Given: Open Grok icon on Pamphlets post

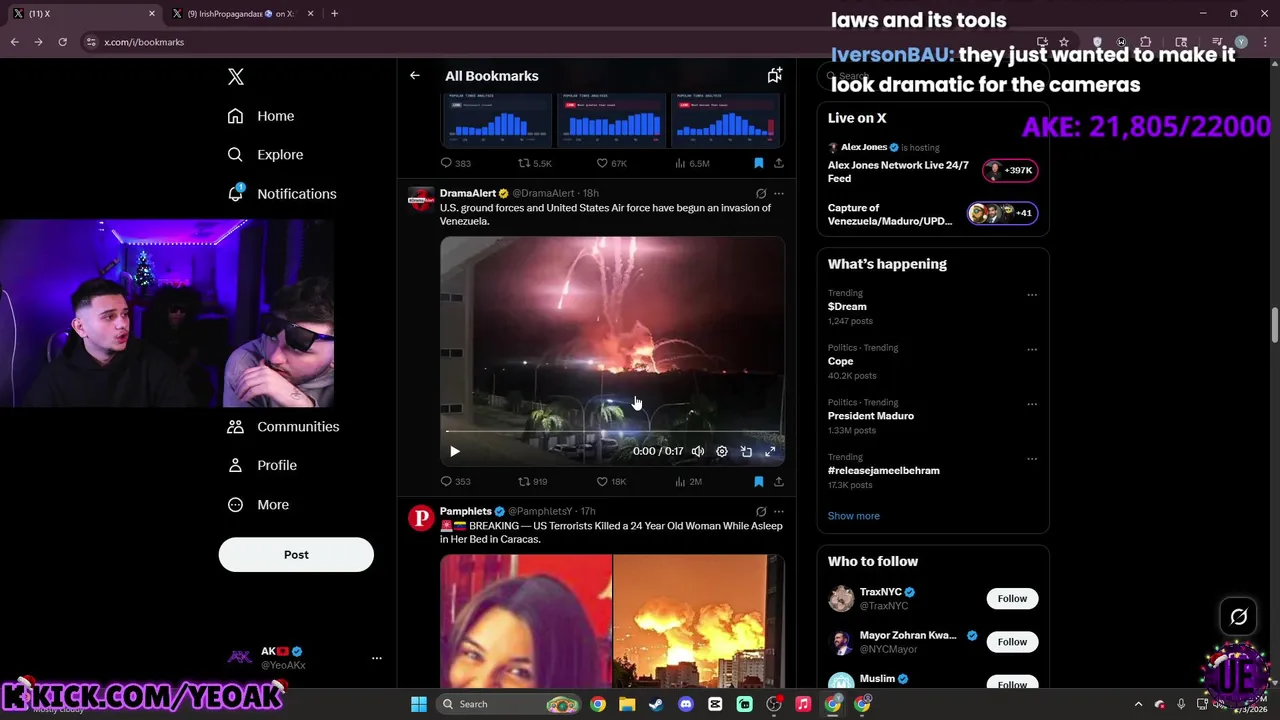Looking at the screenshot, I should click(761, 512).
